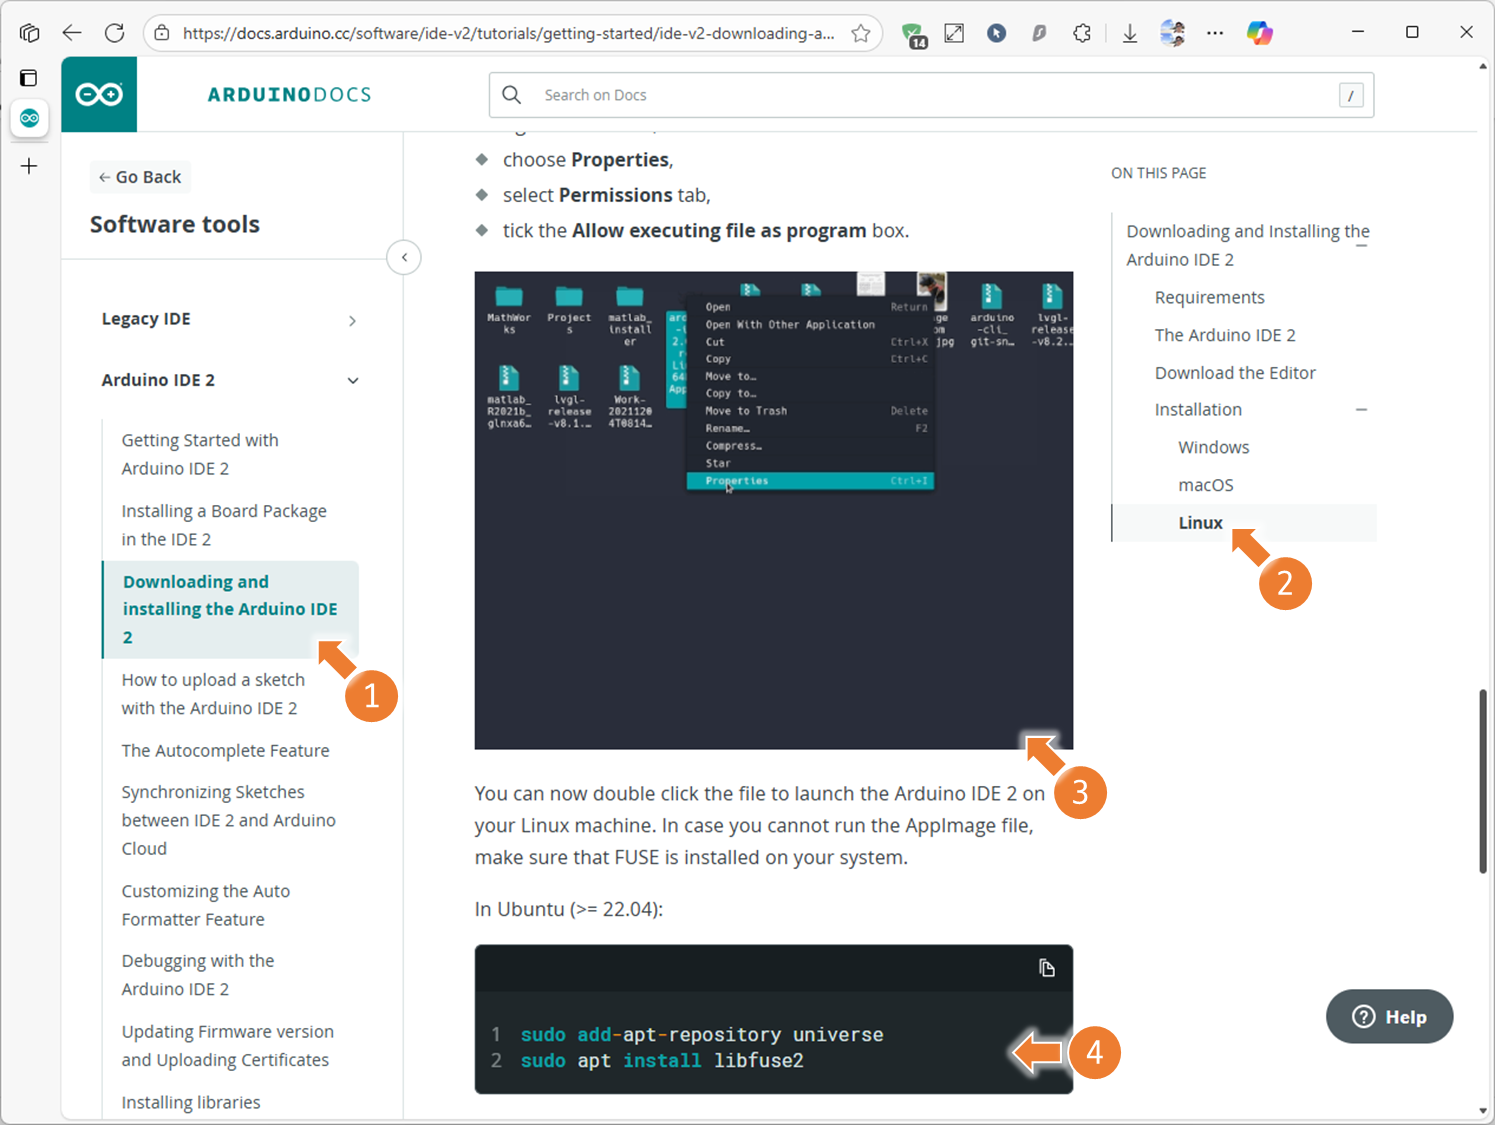Image resolution: width=1495 pixels, height=1125 pixels.
Task: Jump to Downloading and Installing heading link
Action: (1248, 245)
